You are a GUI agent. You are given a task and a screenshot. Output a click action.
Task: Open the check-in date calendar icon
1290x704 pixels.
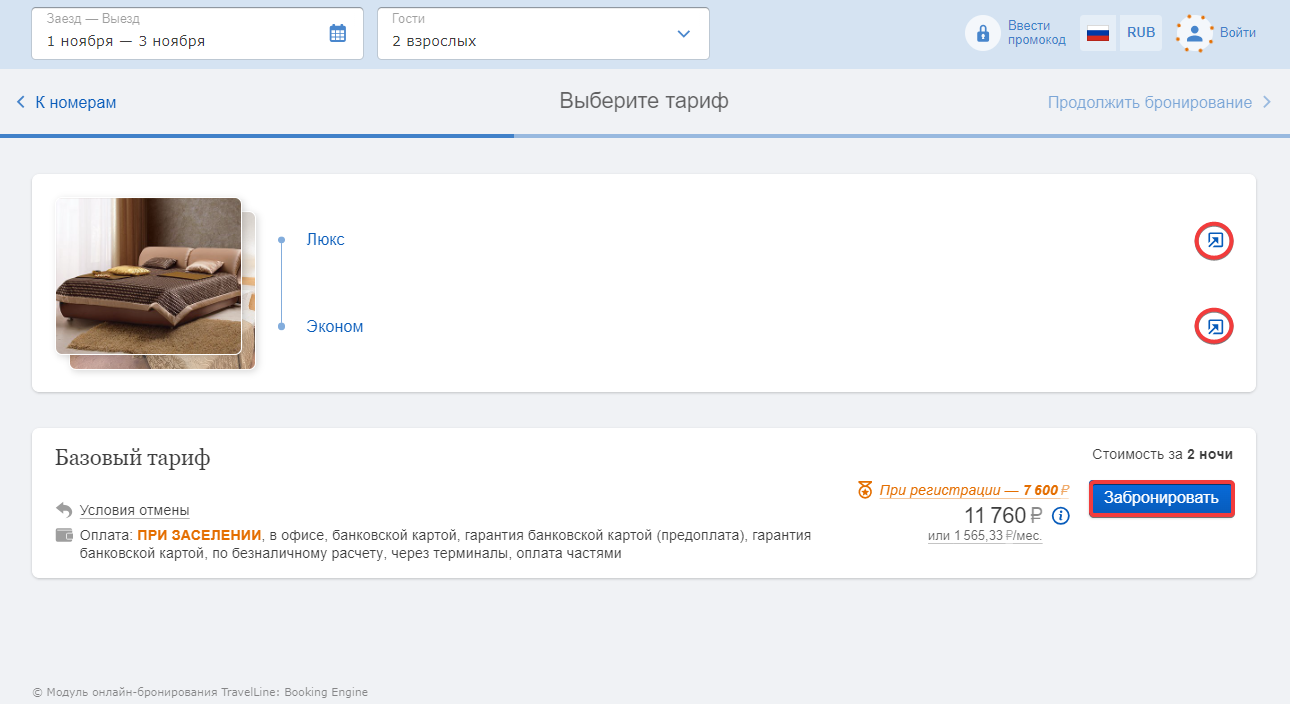[338, 33]
